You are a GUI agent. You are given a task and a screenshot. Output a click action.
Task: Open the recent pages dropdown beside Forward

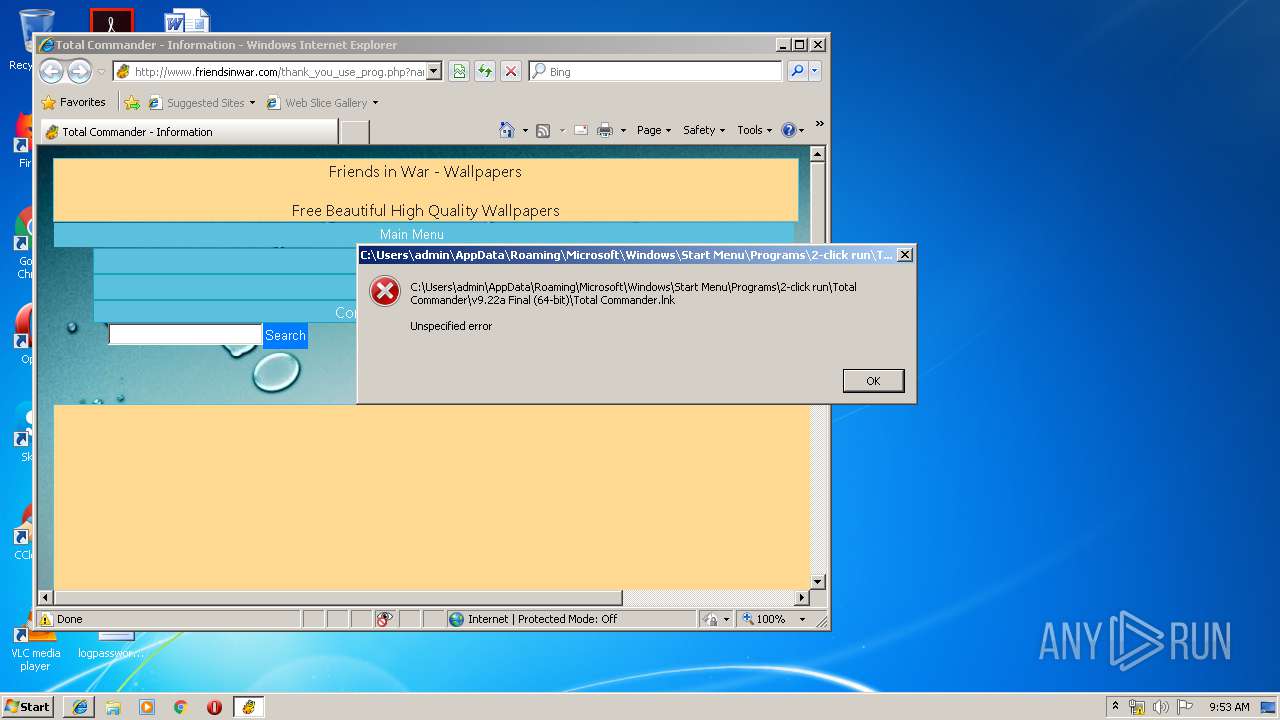pos(101,72)
